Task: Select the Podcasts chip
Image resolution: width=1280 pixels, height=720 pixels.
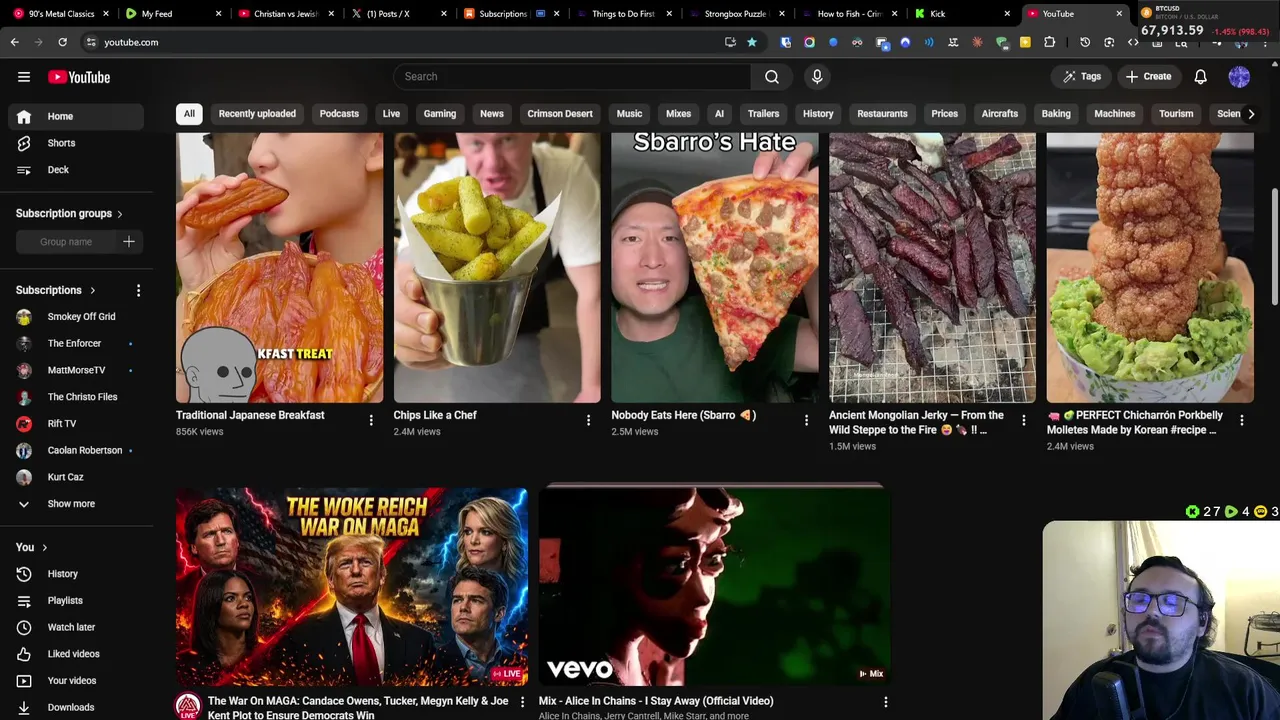Action: [x=339, y=114]
